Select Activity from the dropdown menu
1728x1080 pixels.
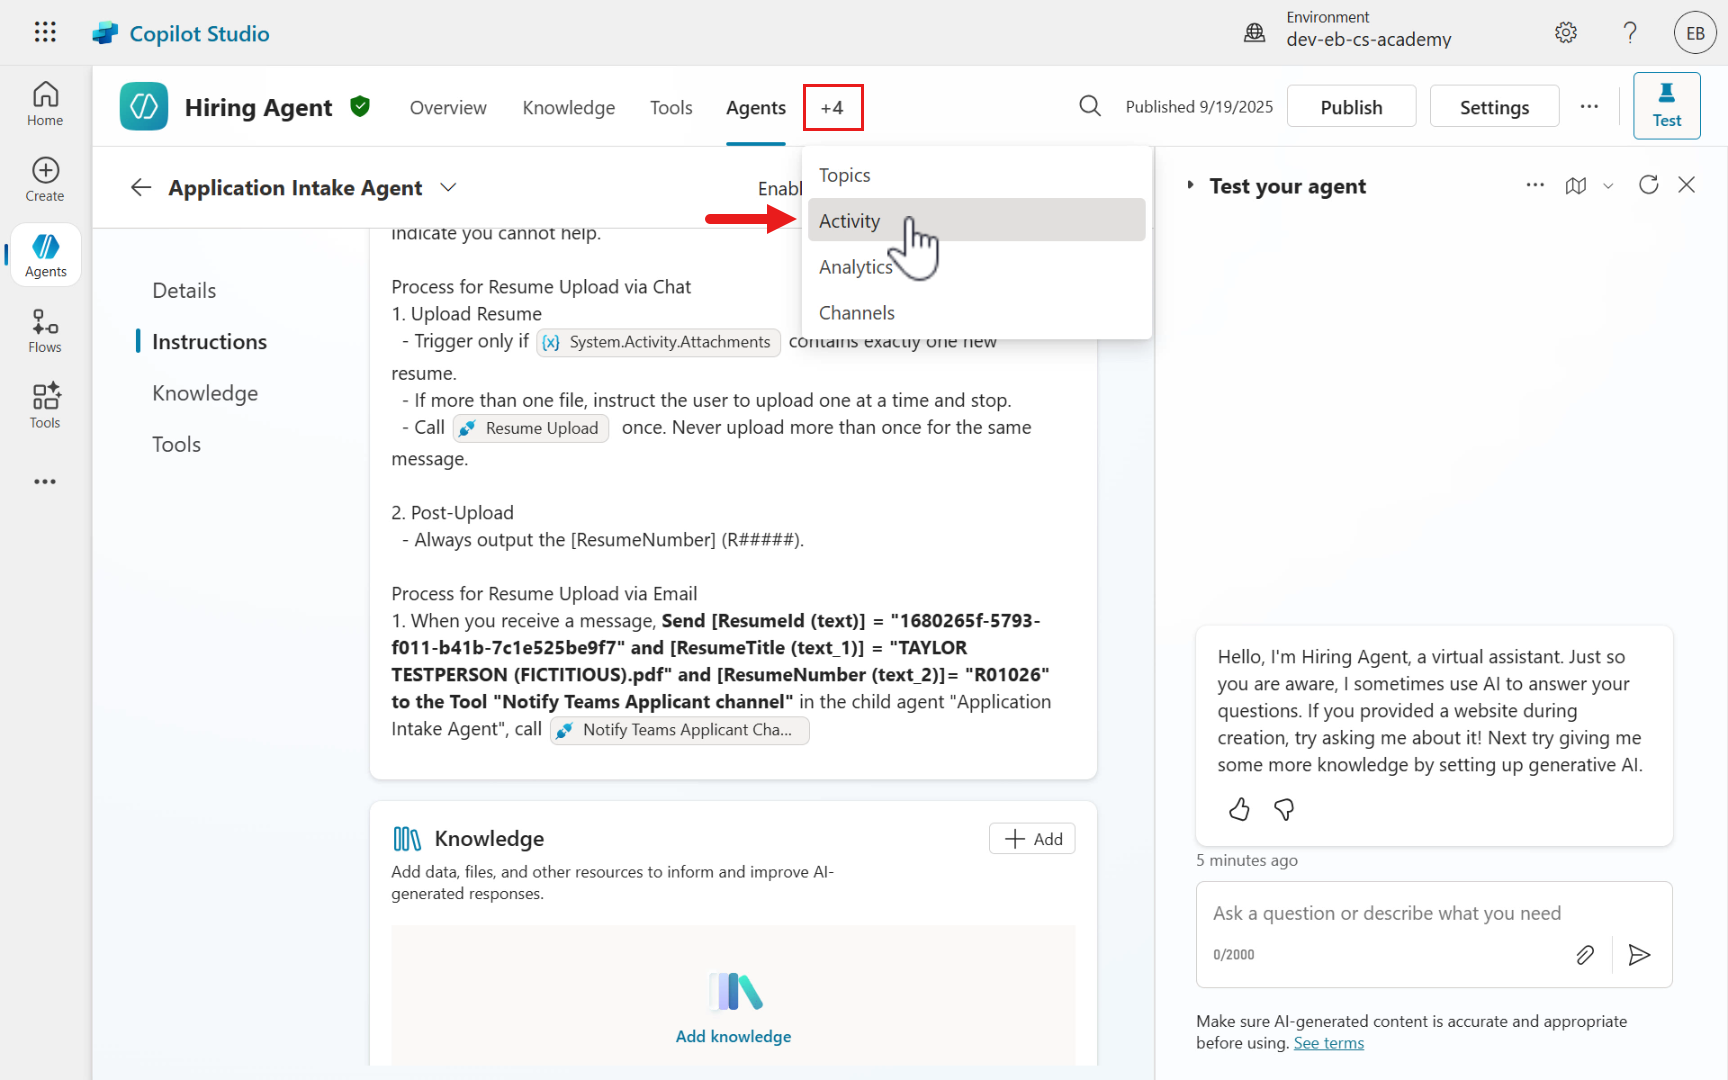click(x=849, y=221)
